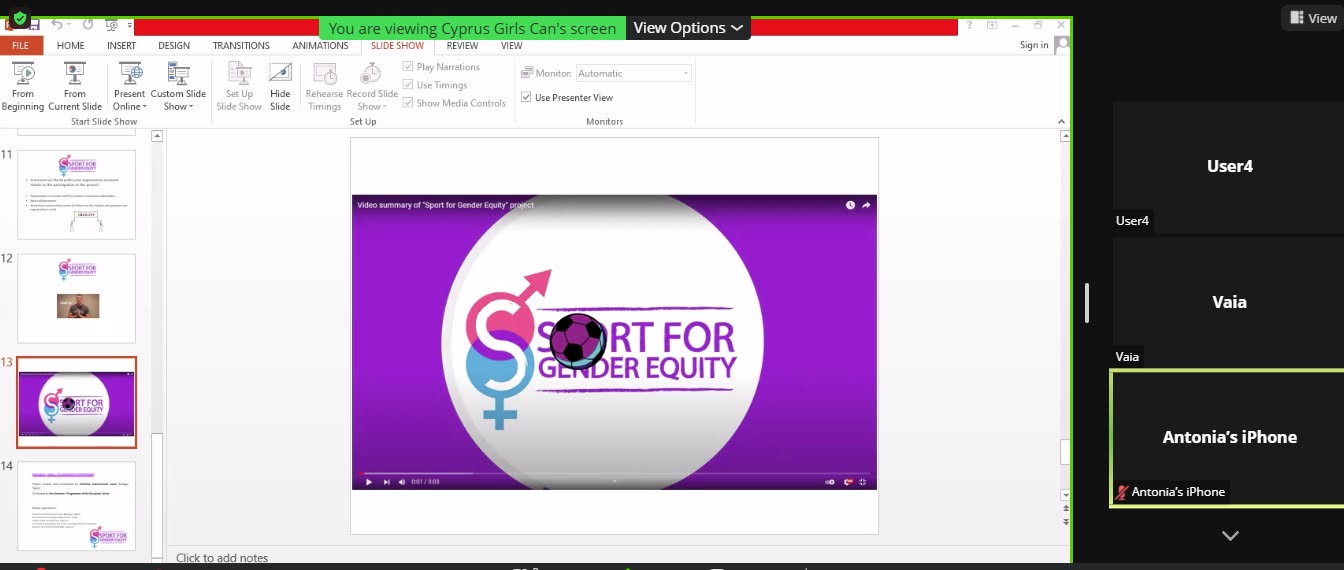Click the video progress bar
The image size is (1344, 570).
pos(614,473)
